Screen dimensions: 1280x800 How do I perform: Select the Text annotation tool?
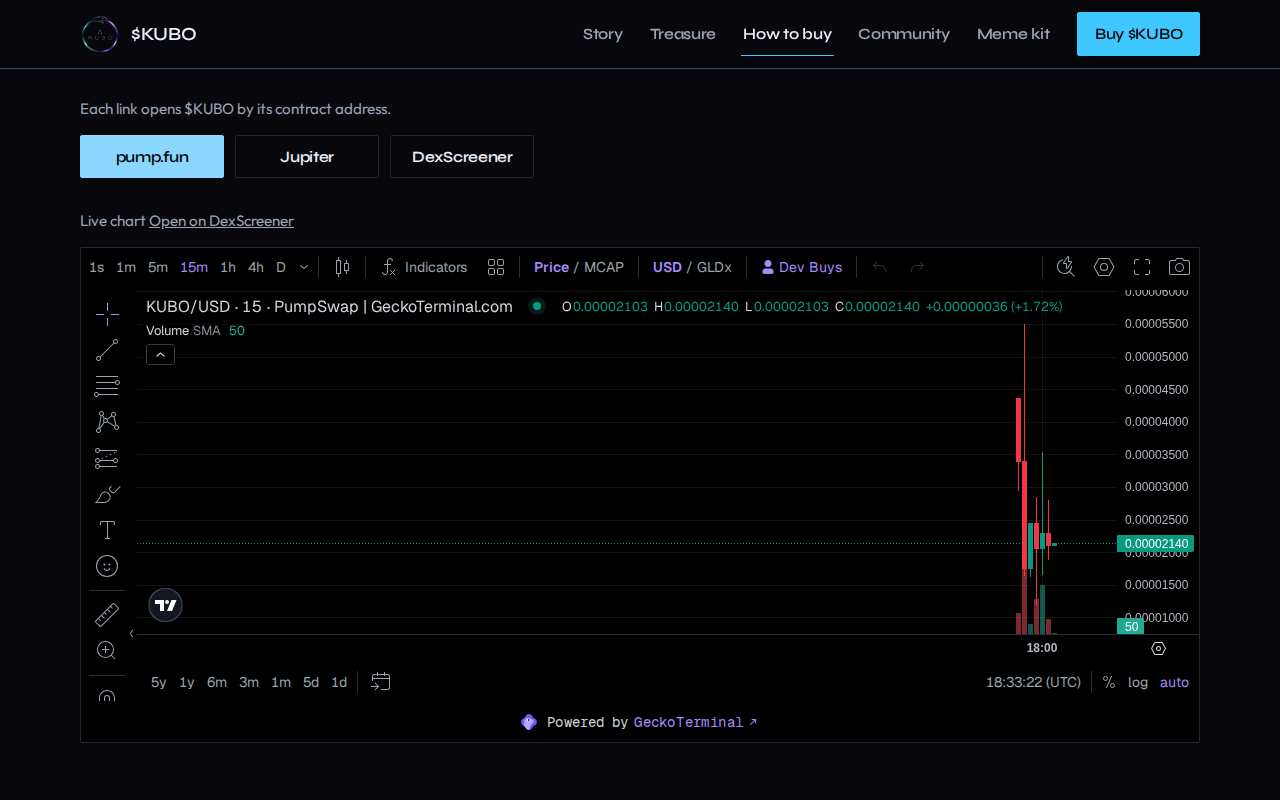(107, 530)
